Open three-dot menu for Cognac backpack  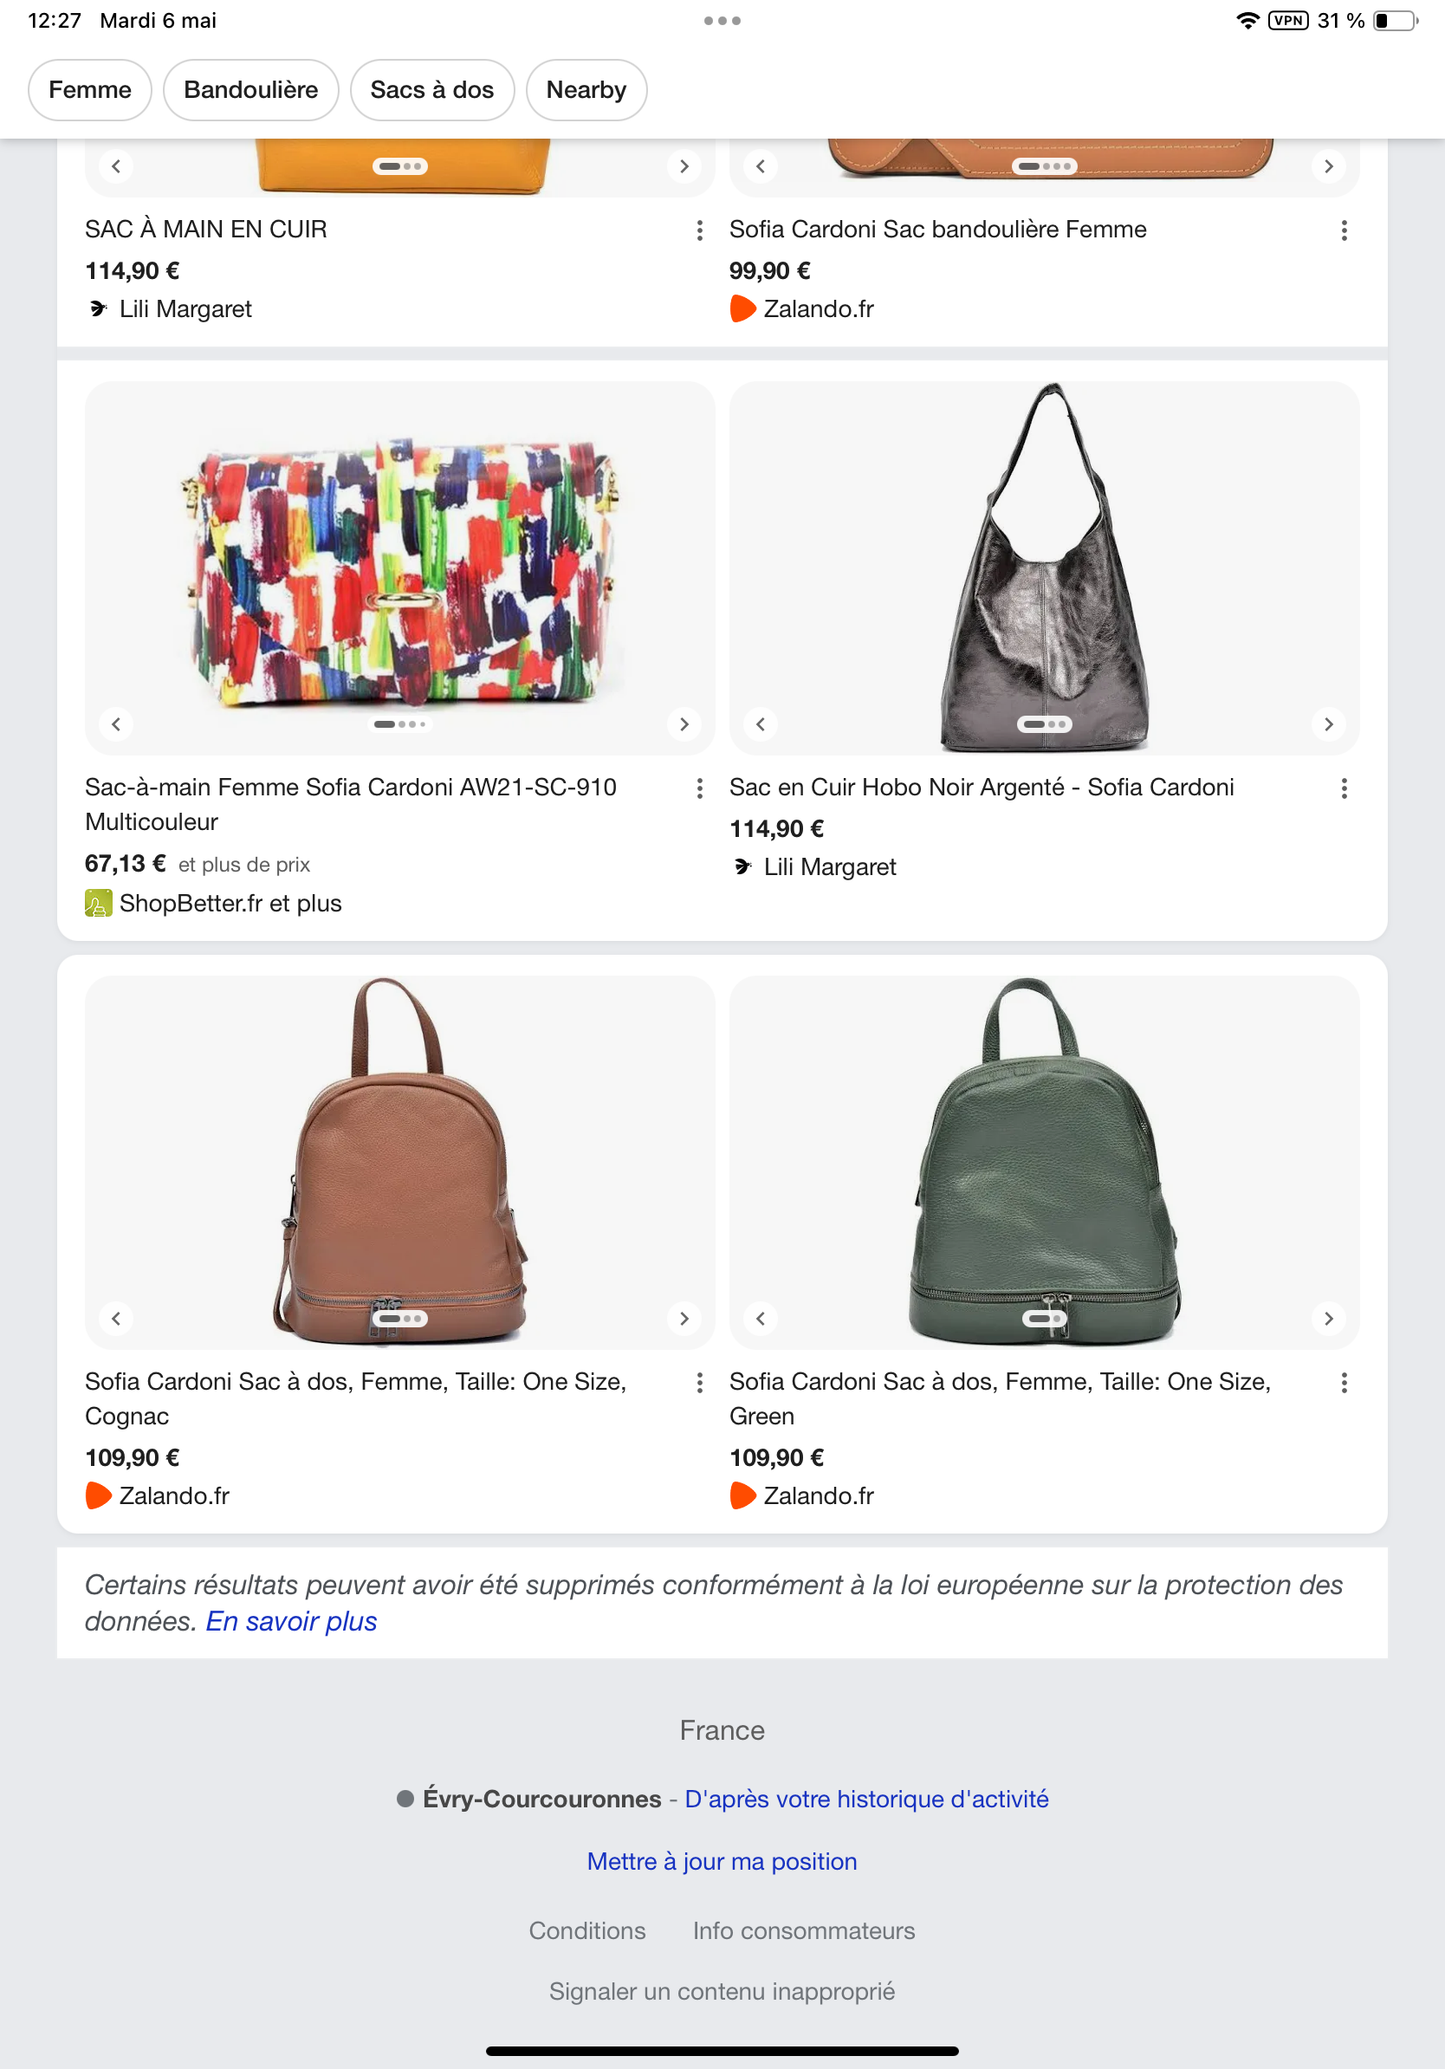(x=699, y=1383)
